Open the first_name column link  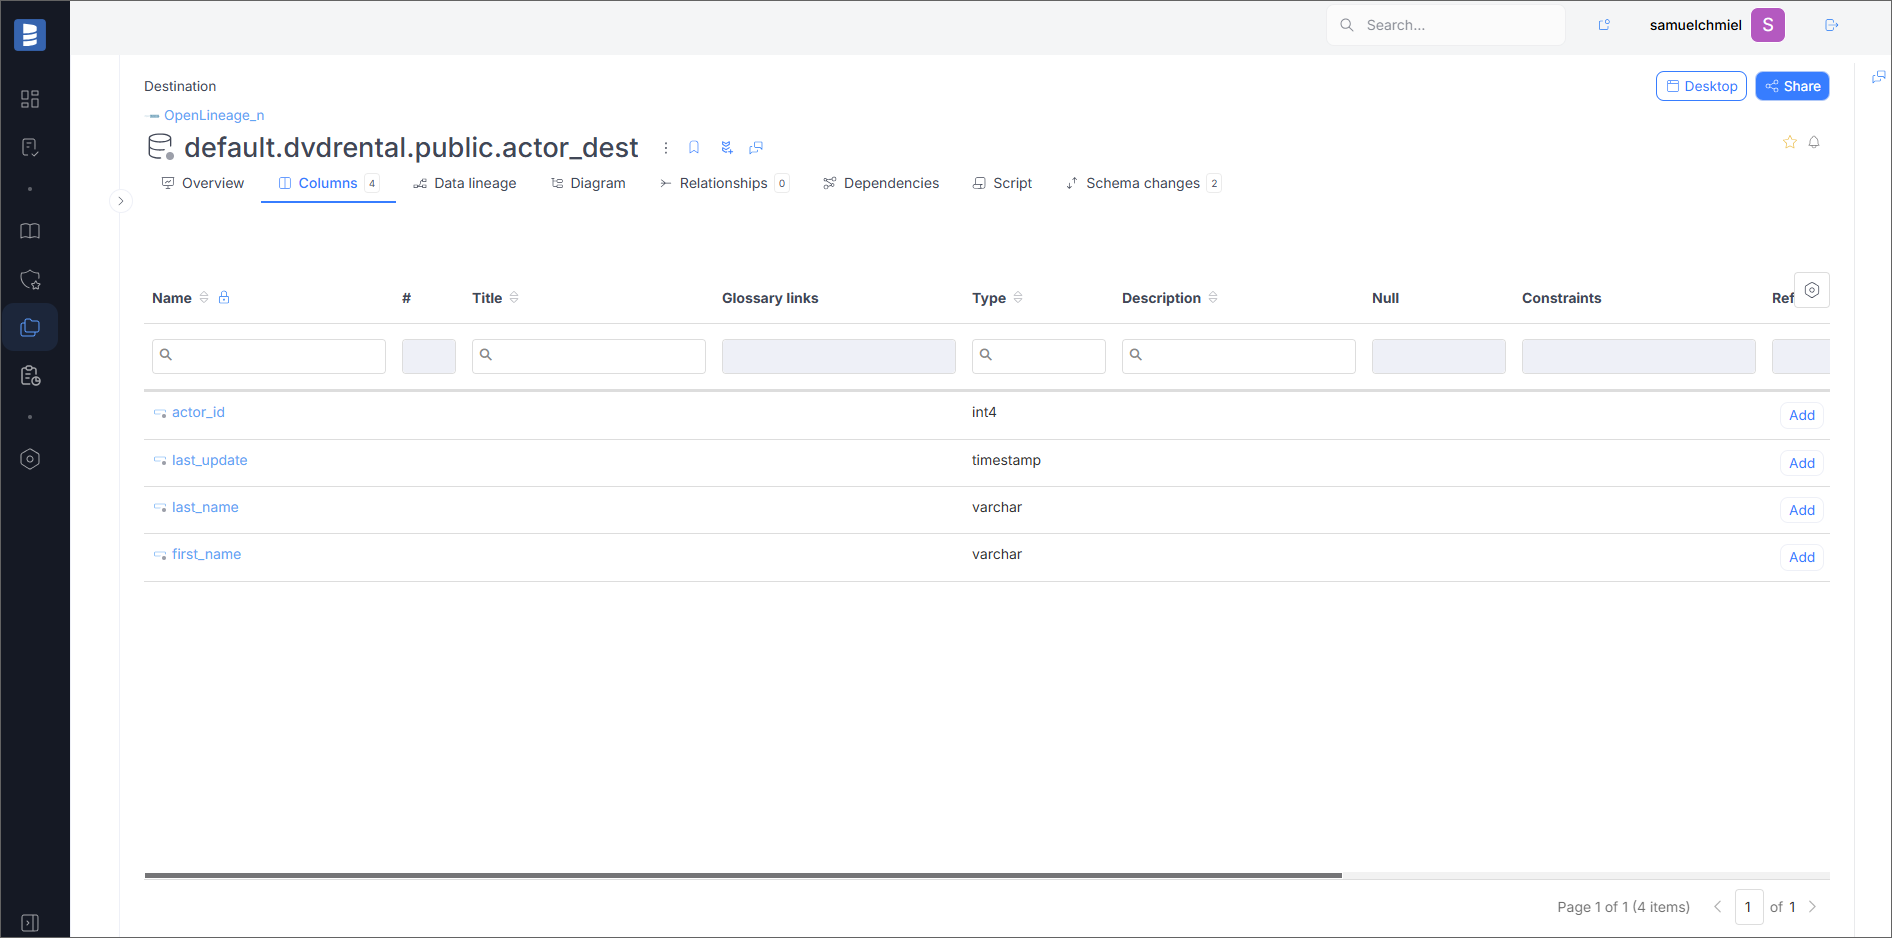click(x=206, y=554)
